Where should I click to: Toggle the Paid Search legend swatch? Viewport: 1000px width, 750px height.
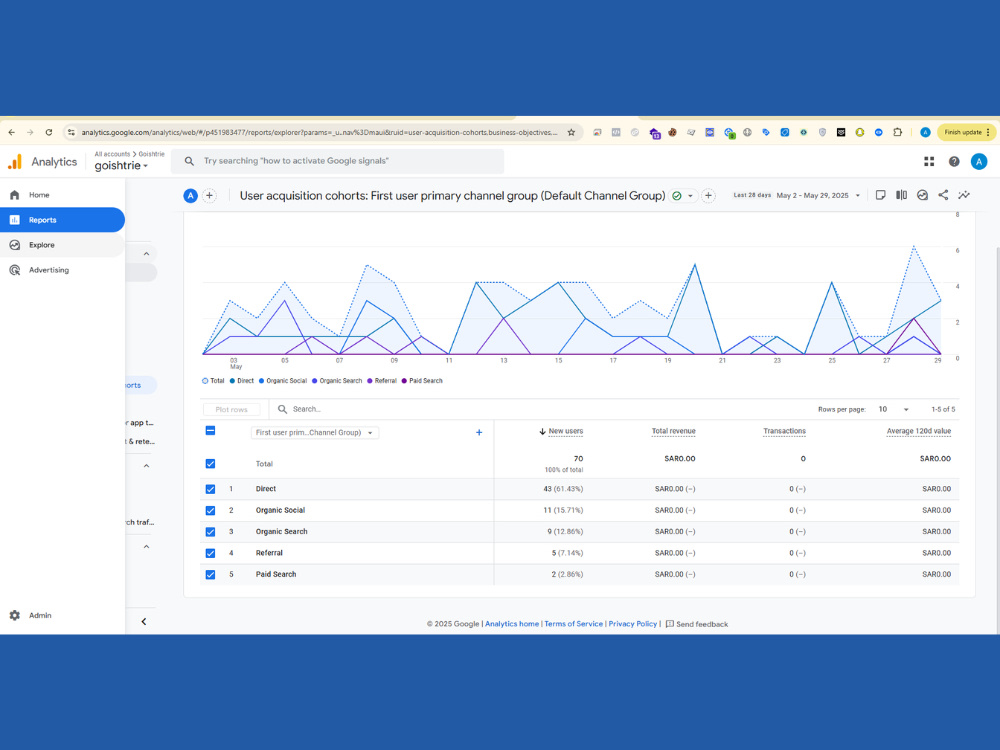404,381
